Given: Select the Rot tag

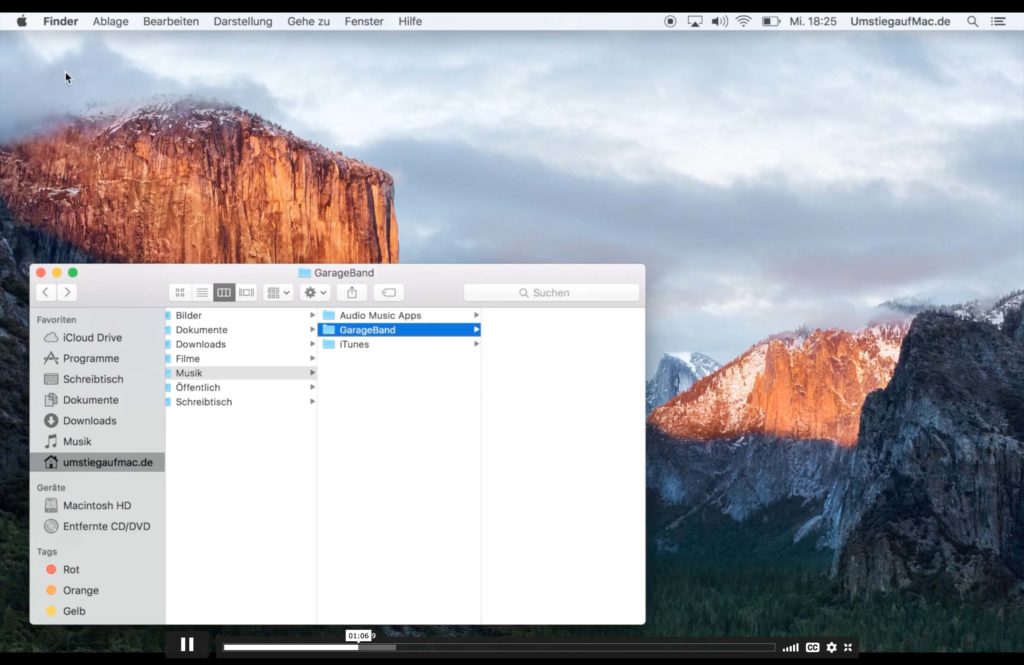Looking at the screenshot, I should tap(97, 570).
